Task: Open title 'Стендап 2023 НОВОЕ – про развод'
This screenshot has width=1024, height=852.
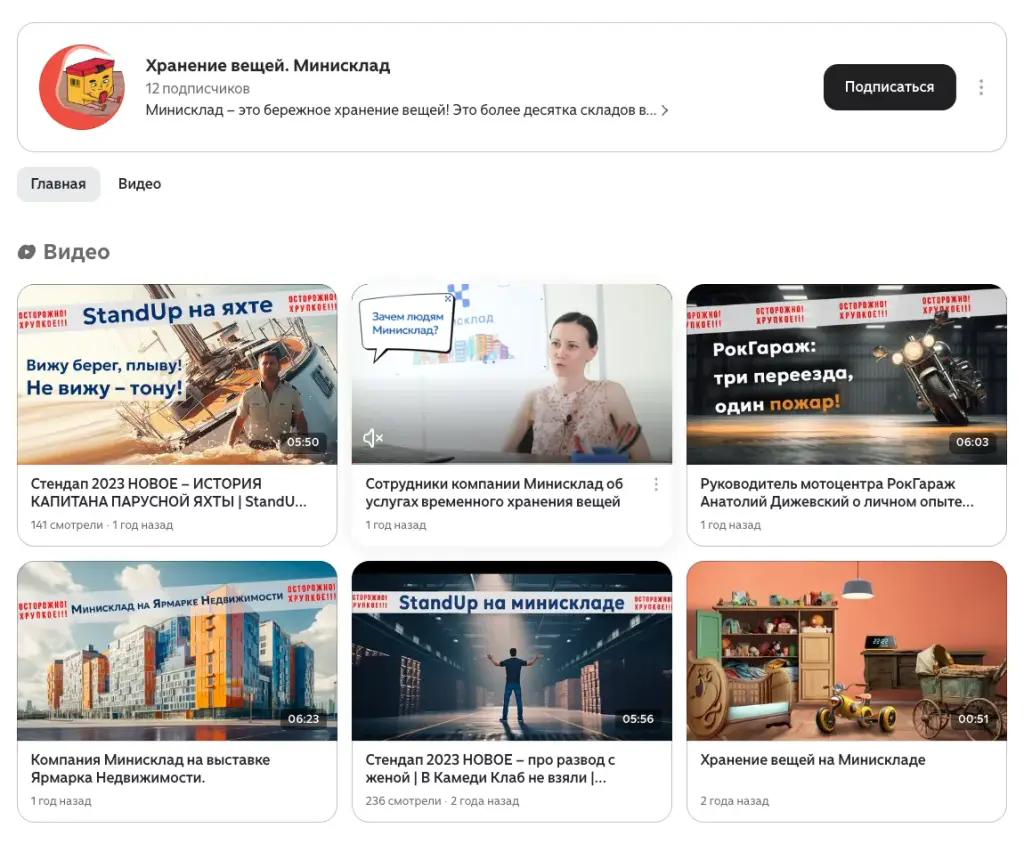Action: [x=490, y=769]
